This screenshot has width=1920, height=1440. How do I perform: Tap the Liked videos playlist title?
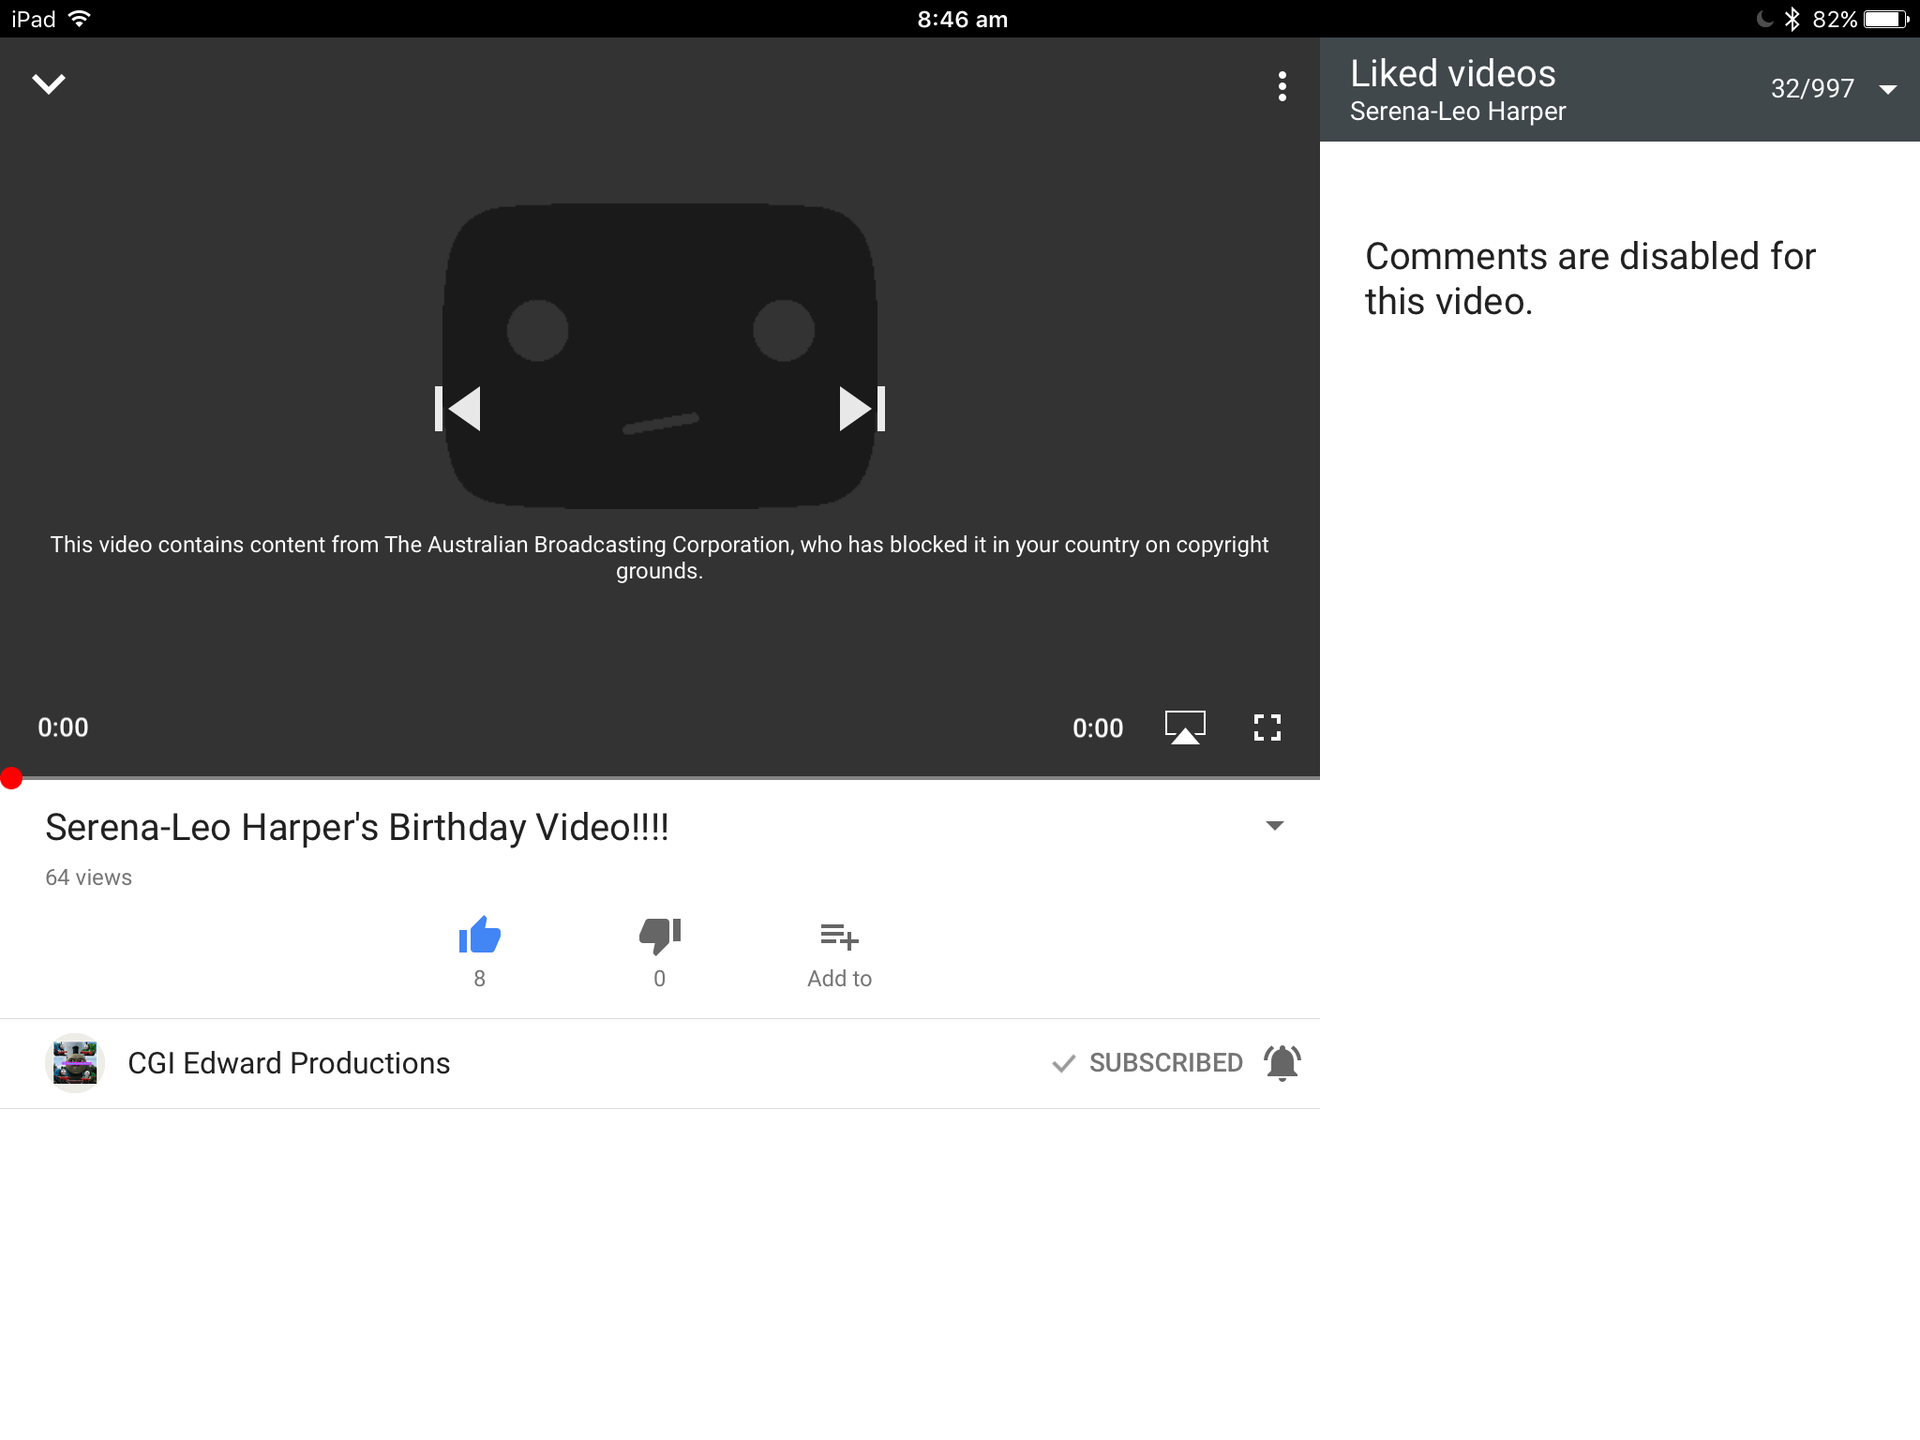pos(1452,73)
